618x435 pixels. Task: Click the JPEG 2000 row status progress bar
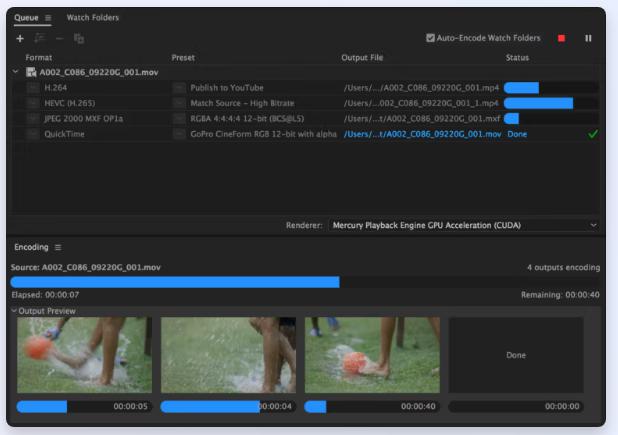point(551,119)
